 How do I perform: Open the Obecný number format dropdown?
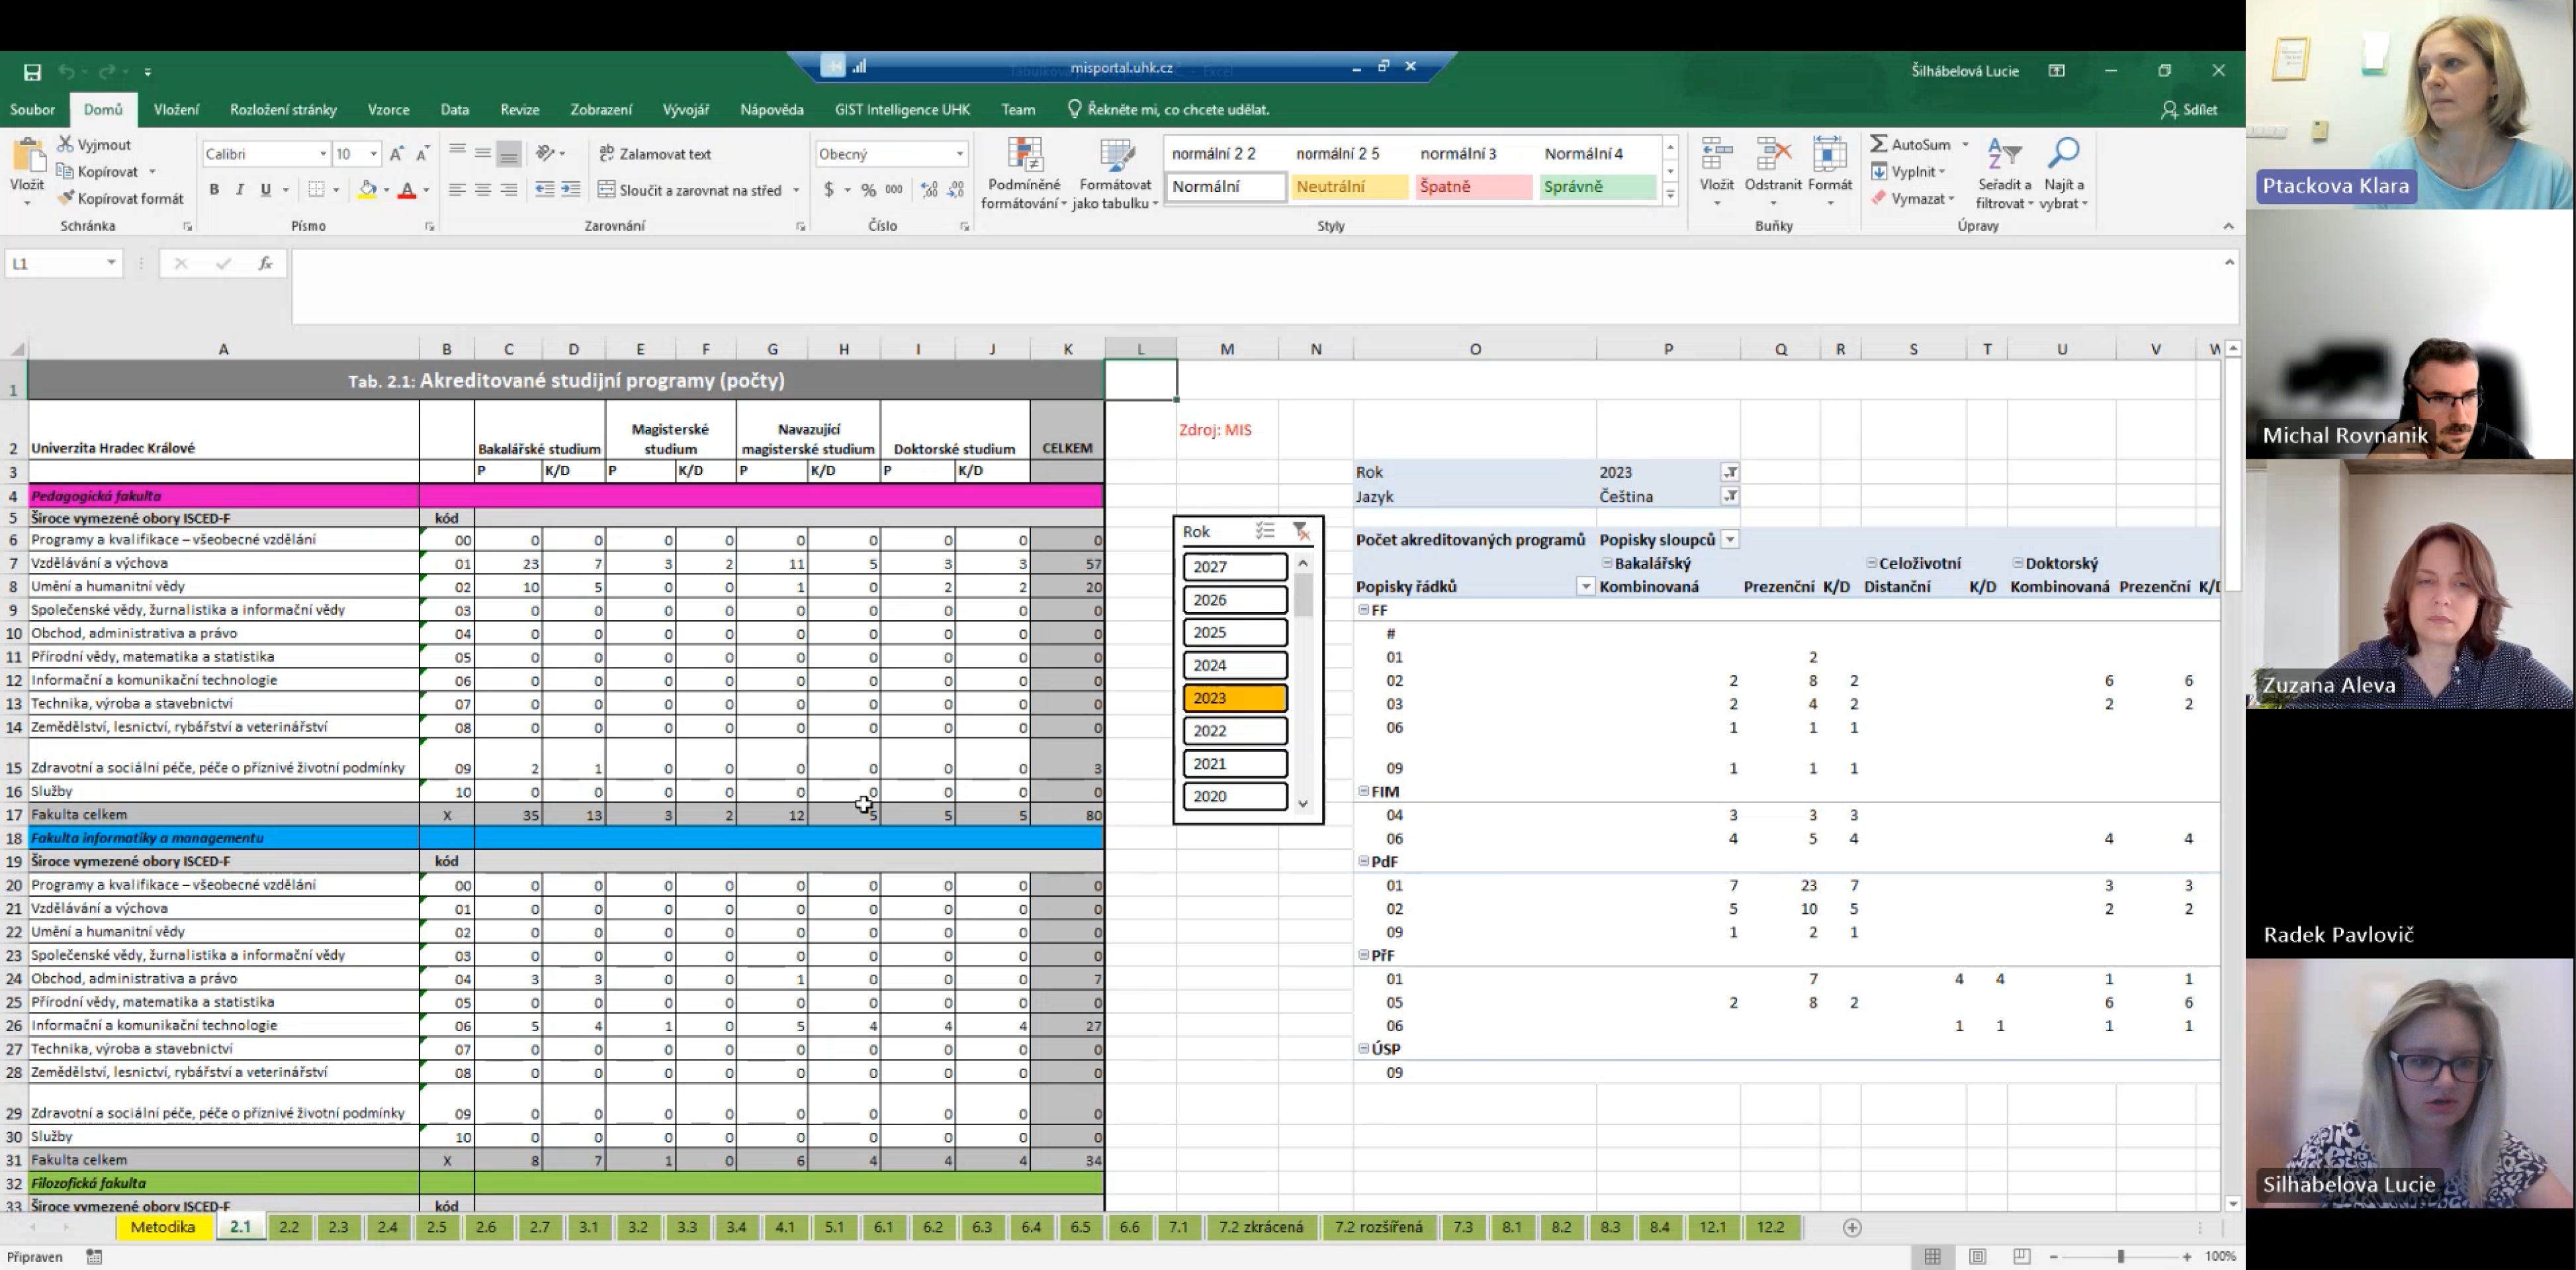(959, 154)
